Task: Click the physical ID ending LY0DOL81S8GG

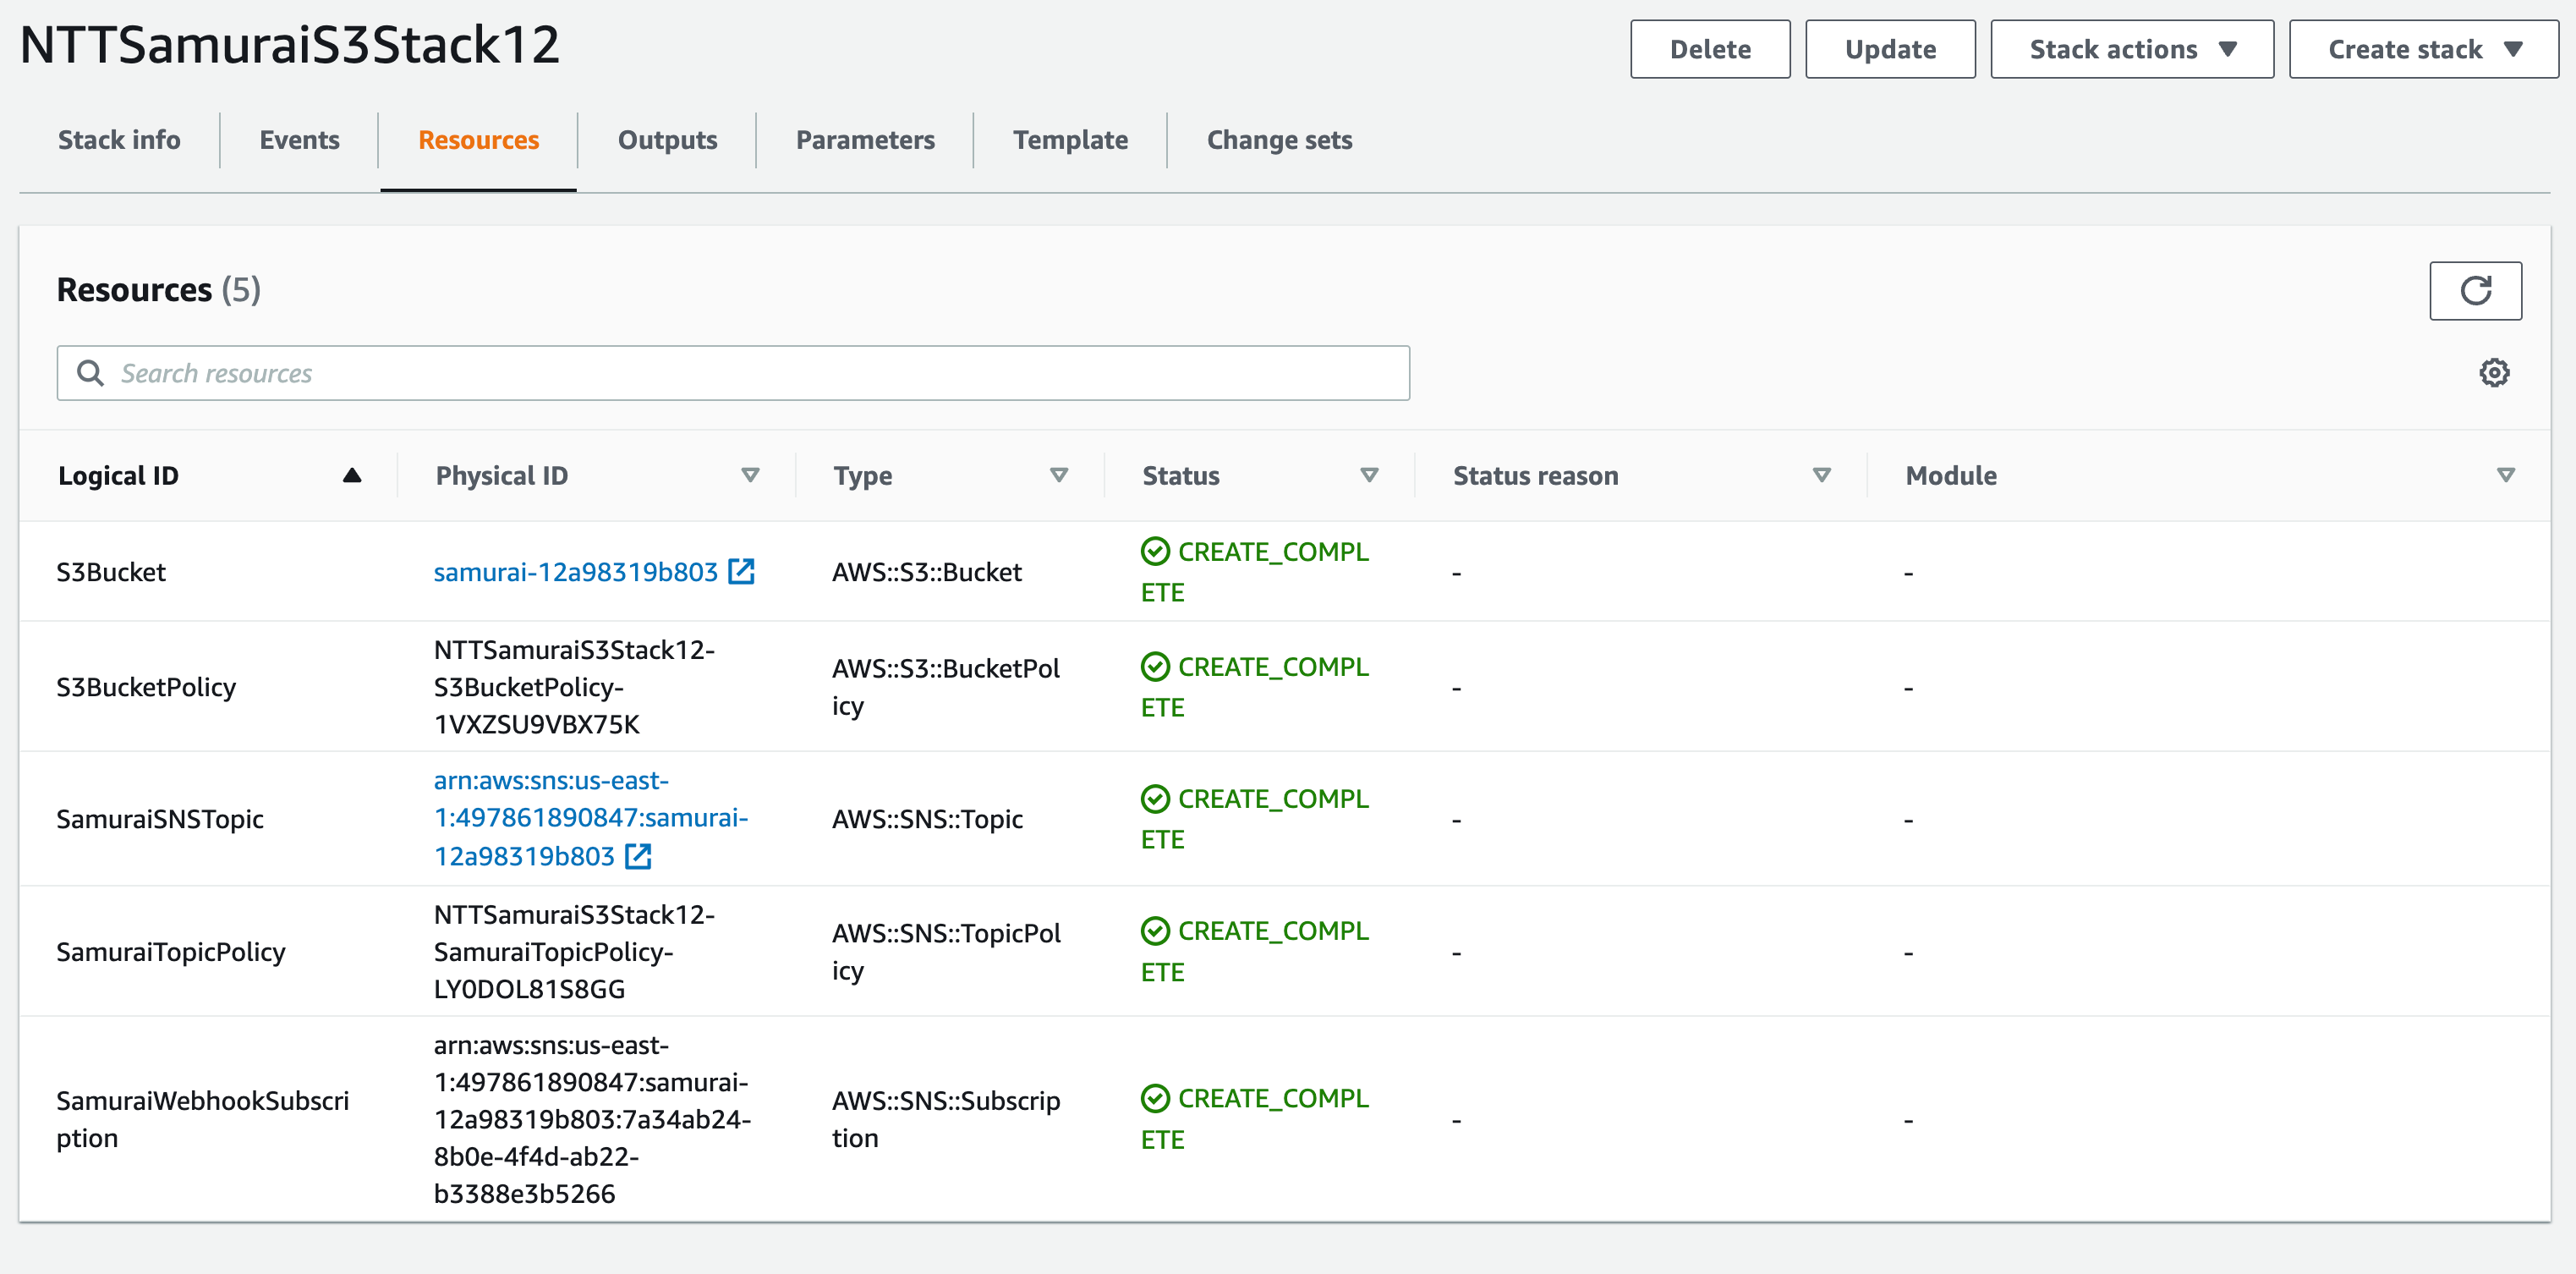Action: click(574, 951)
